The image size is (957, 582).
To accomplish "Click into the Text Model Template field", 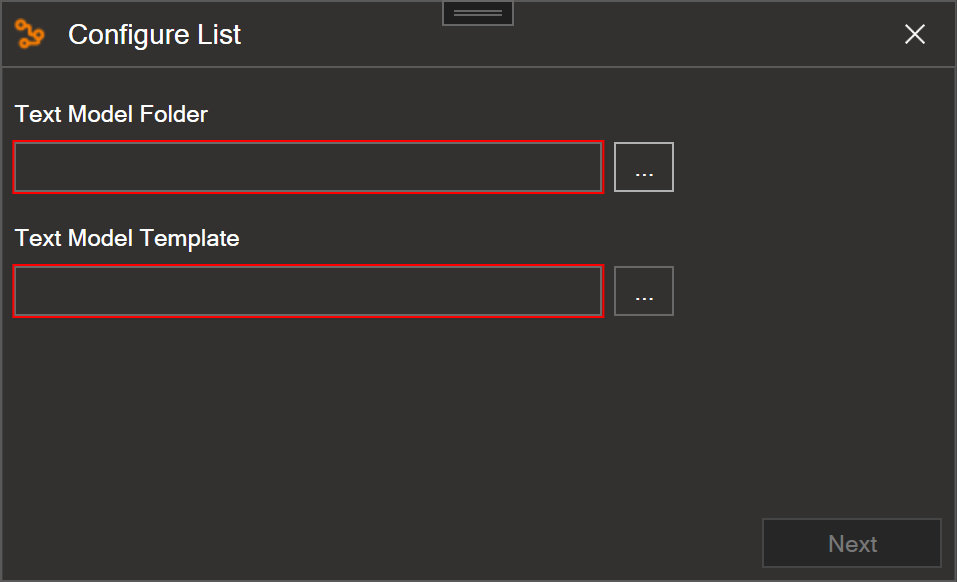I will [308, 291].
